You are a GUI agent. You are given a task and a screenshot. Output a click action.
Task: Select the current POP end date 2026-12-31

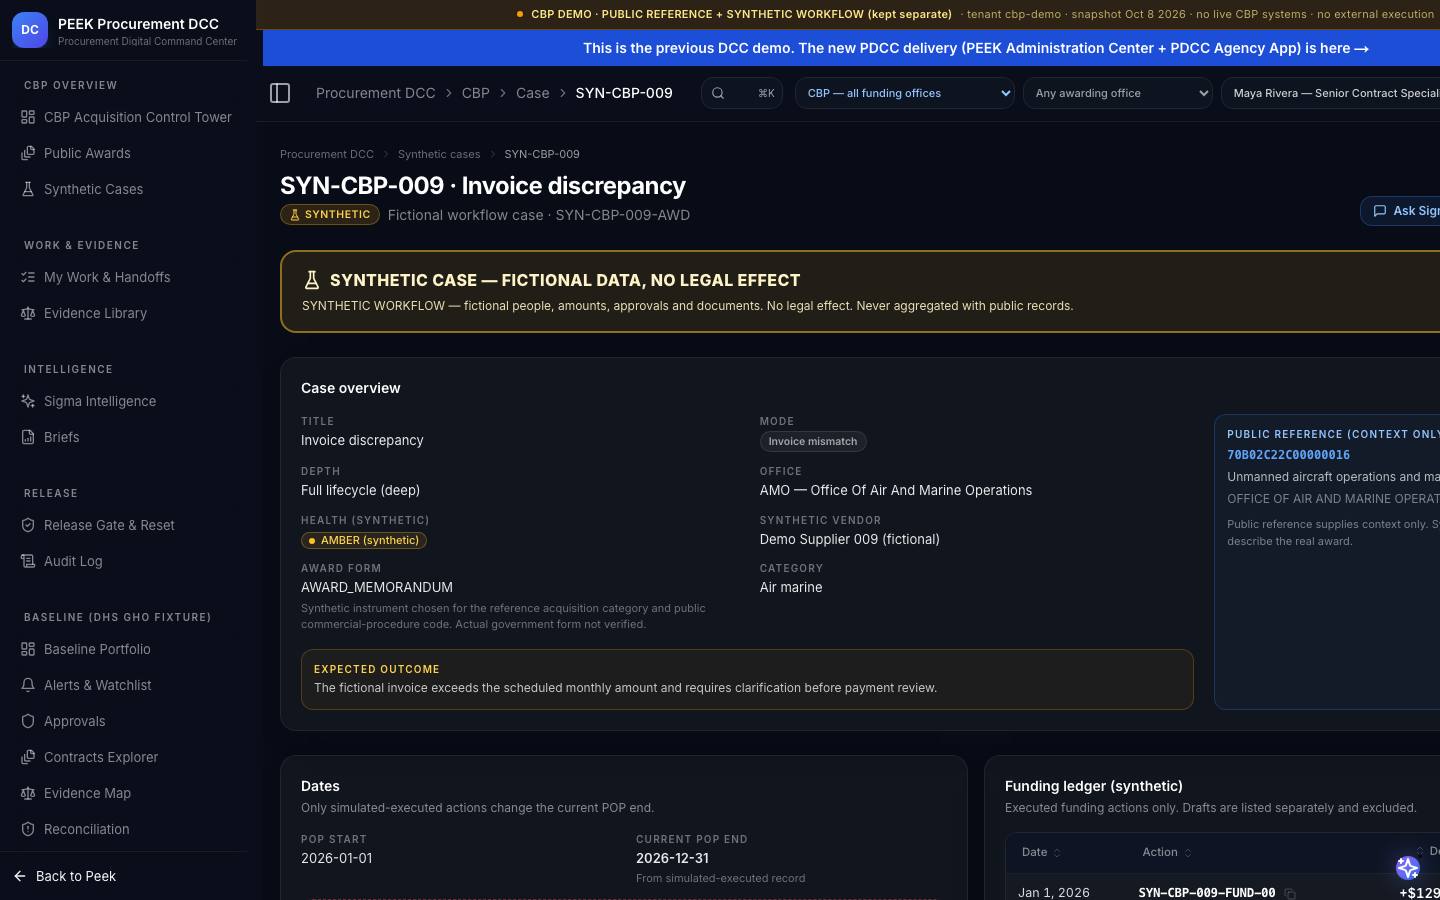pos(672,858)
